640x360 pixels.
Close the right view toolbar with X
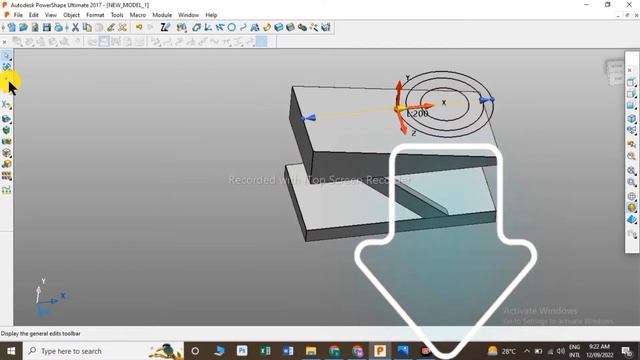pos(629,70)
